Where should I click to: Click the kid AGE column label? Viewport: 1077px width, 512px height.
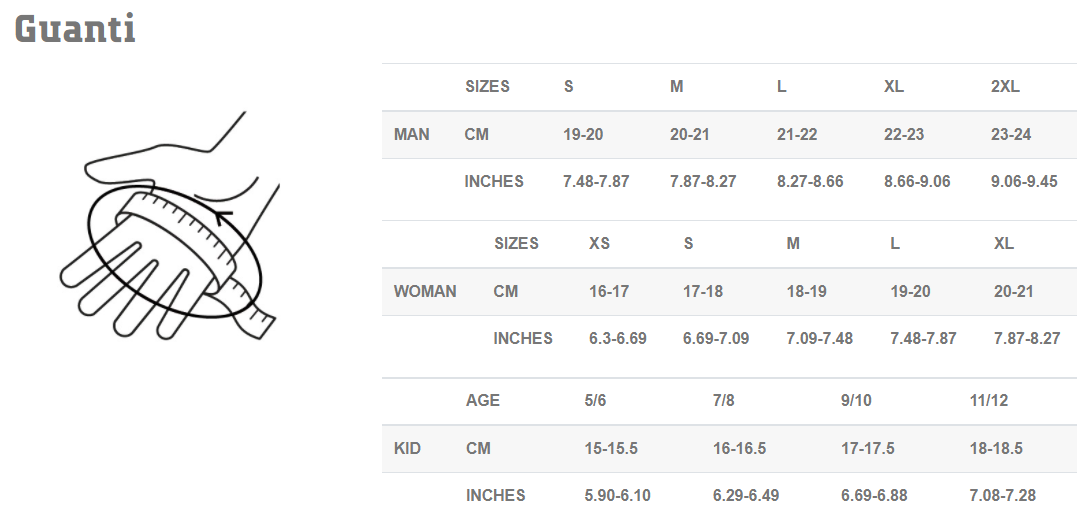pos(483,400)
